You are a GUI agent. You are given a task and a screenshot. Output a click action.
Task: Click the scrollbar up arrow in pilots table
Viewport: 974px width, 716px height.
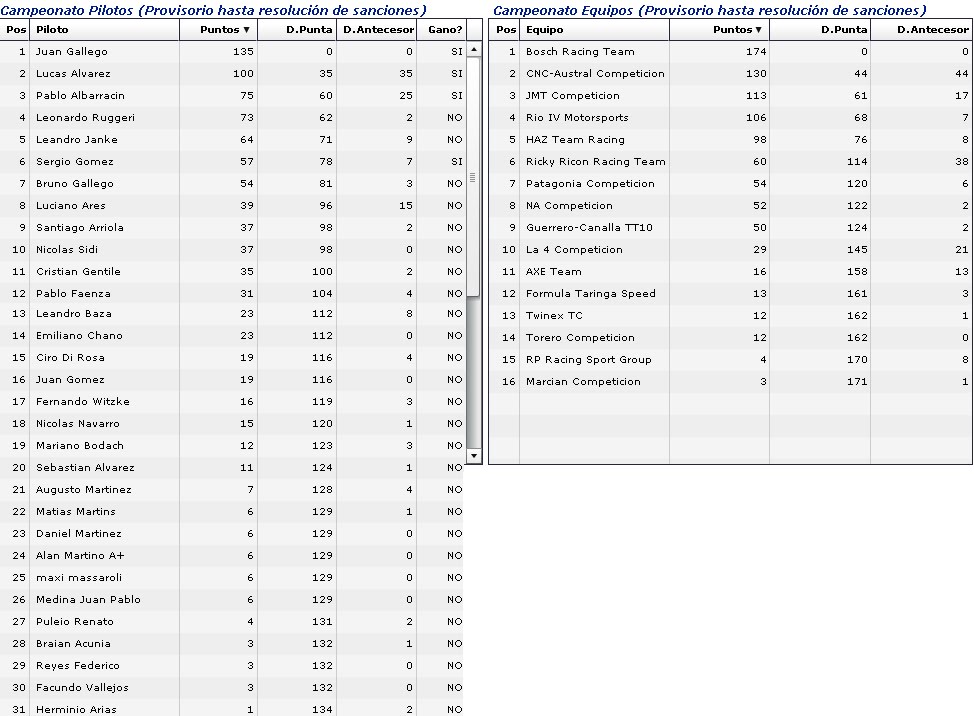coord(474,49)
